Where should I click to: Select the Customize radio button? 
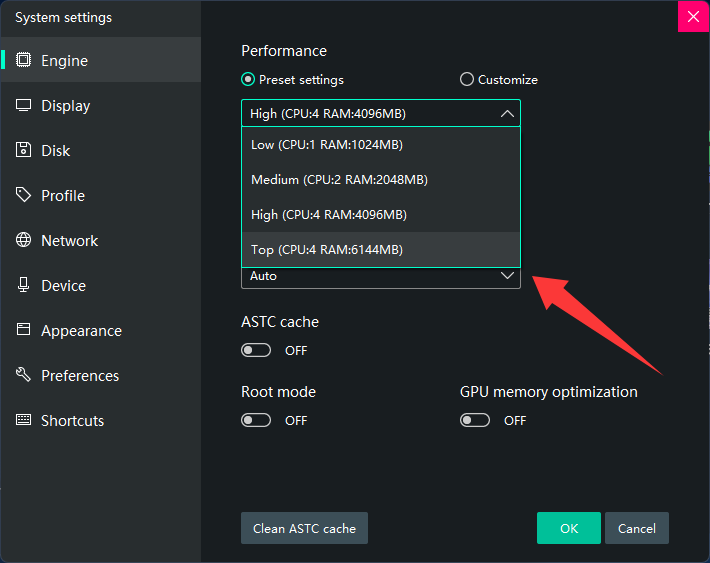[x=466, y=80]
